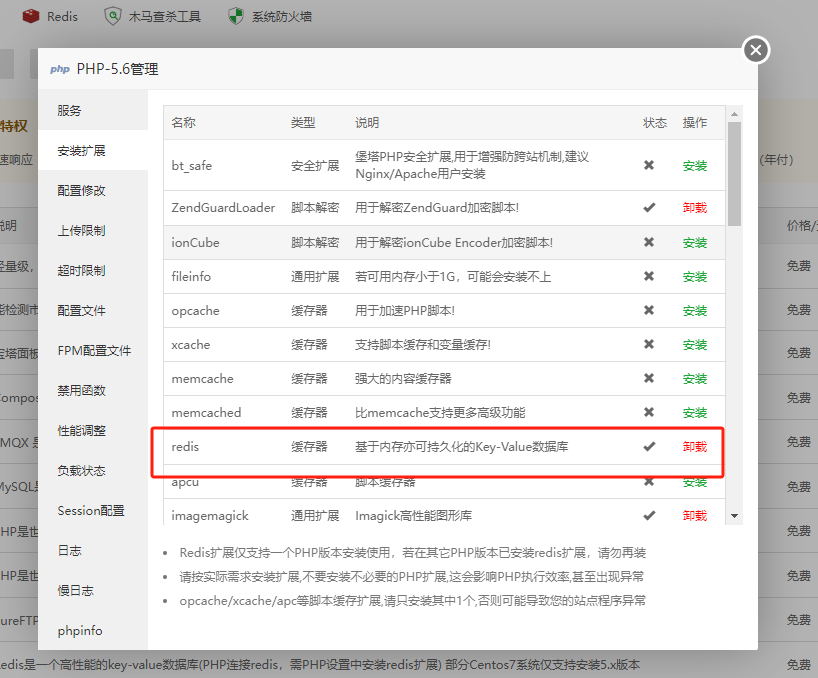The height and width of the screenshot is (678, 818).
Task: Click the memcache status cross icon
Action: coord(649,378)
